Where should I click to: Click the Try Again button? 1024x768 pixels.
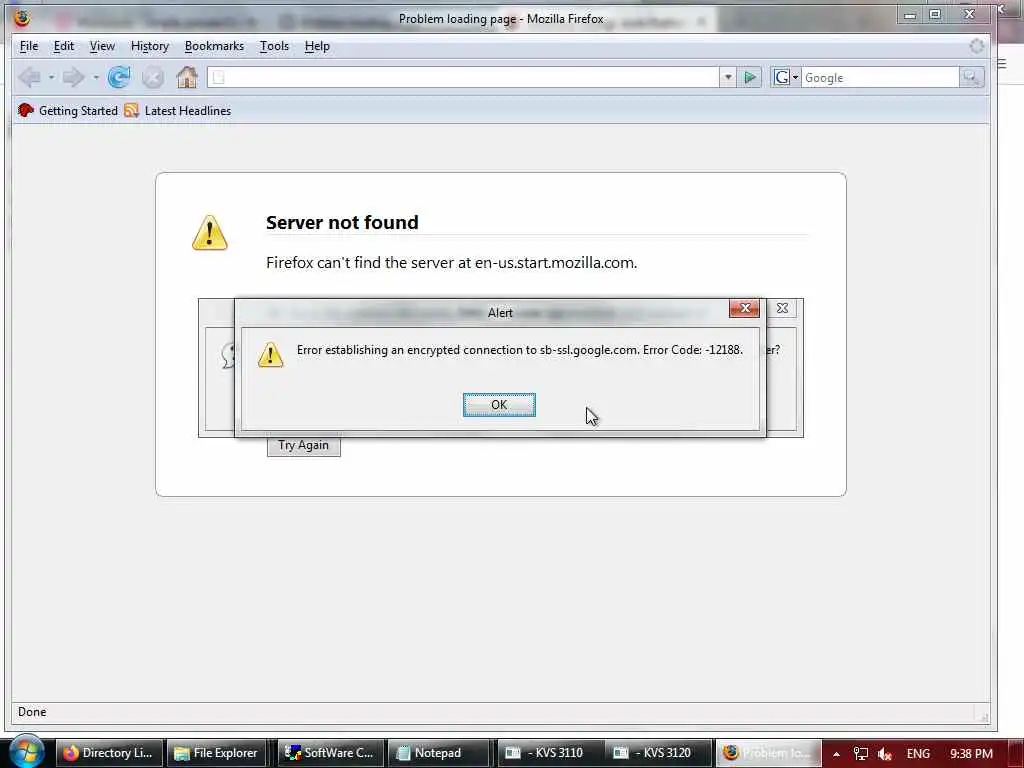tap(304, 445)
